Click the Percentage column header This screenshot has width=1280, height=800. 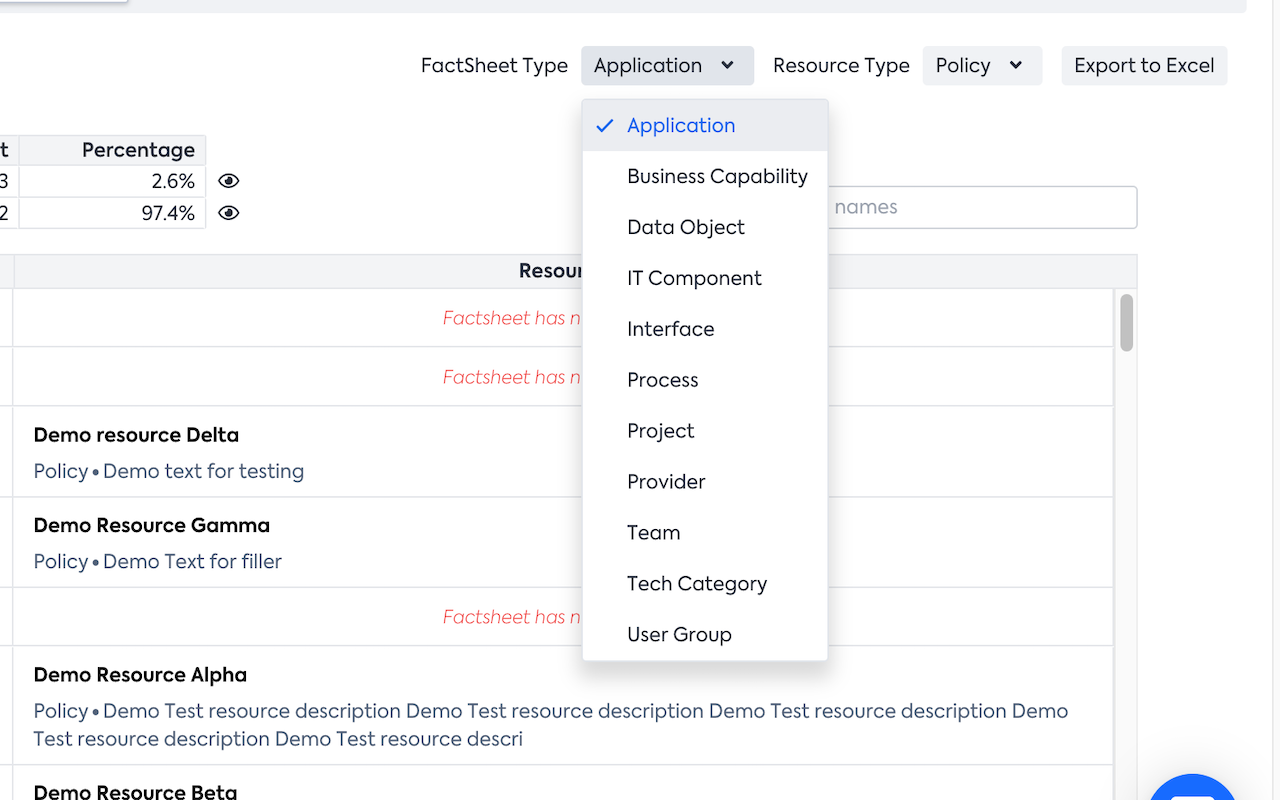coord(112,150)
